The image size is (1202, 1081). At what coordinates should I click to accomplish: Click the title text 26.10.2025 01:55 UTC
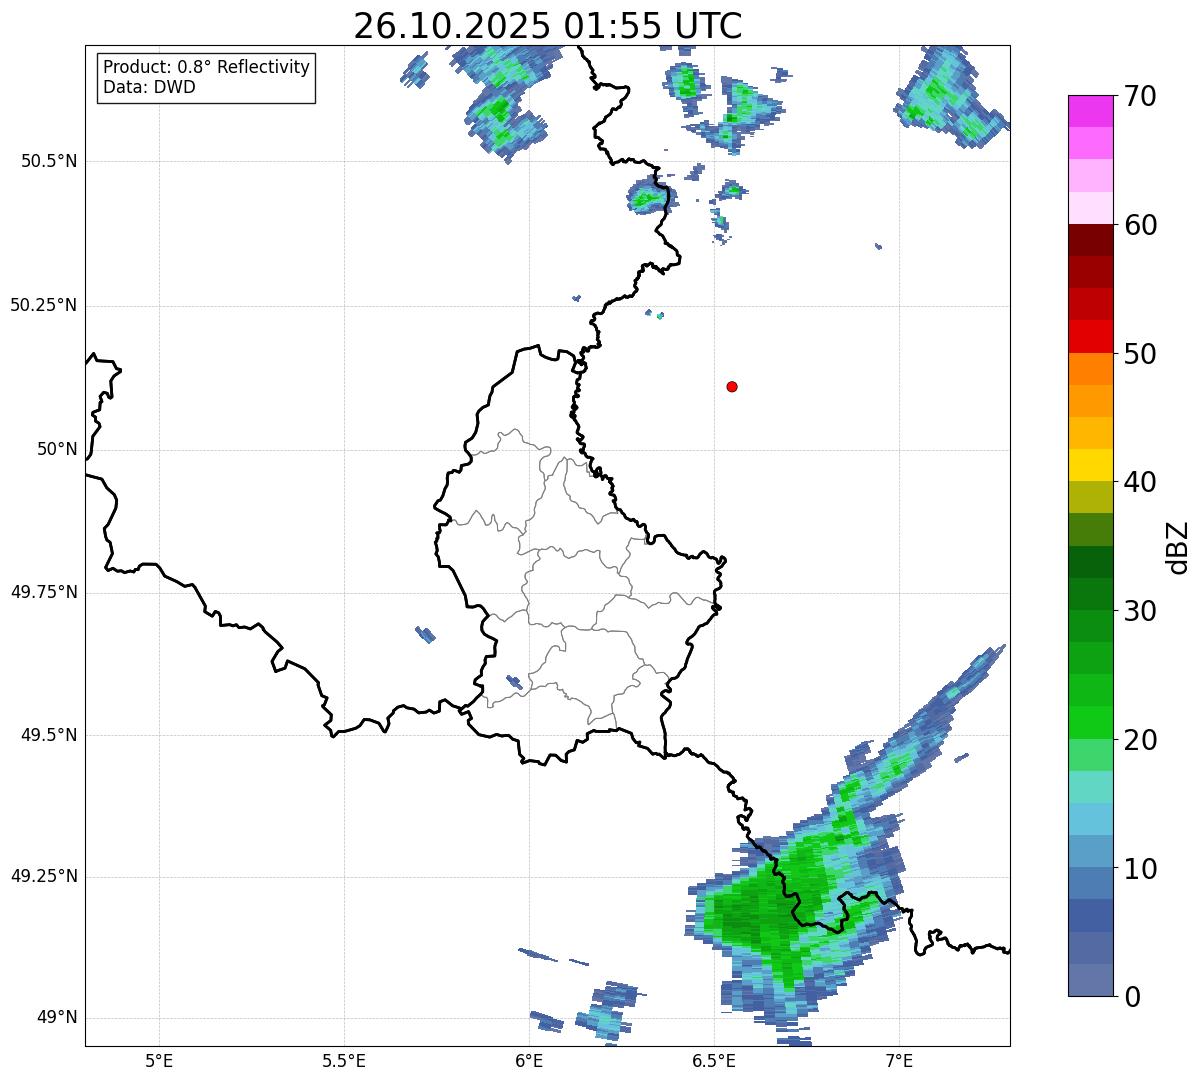pos(548,25)
